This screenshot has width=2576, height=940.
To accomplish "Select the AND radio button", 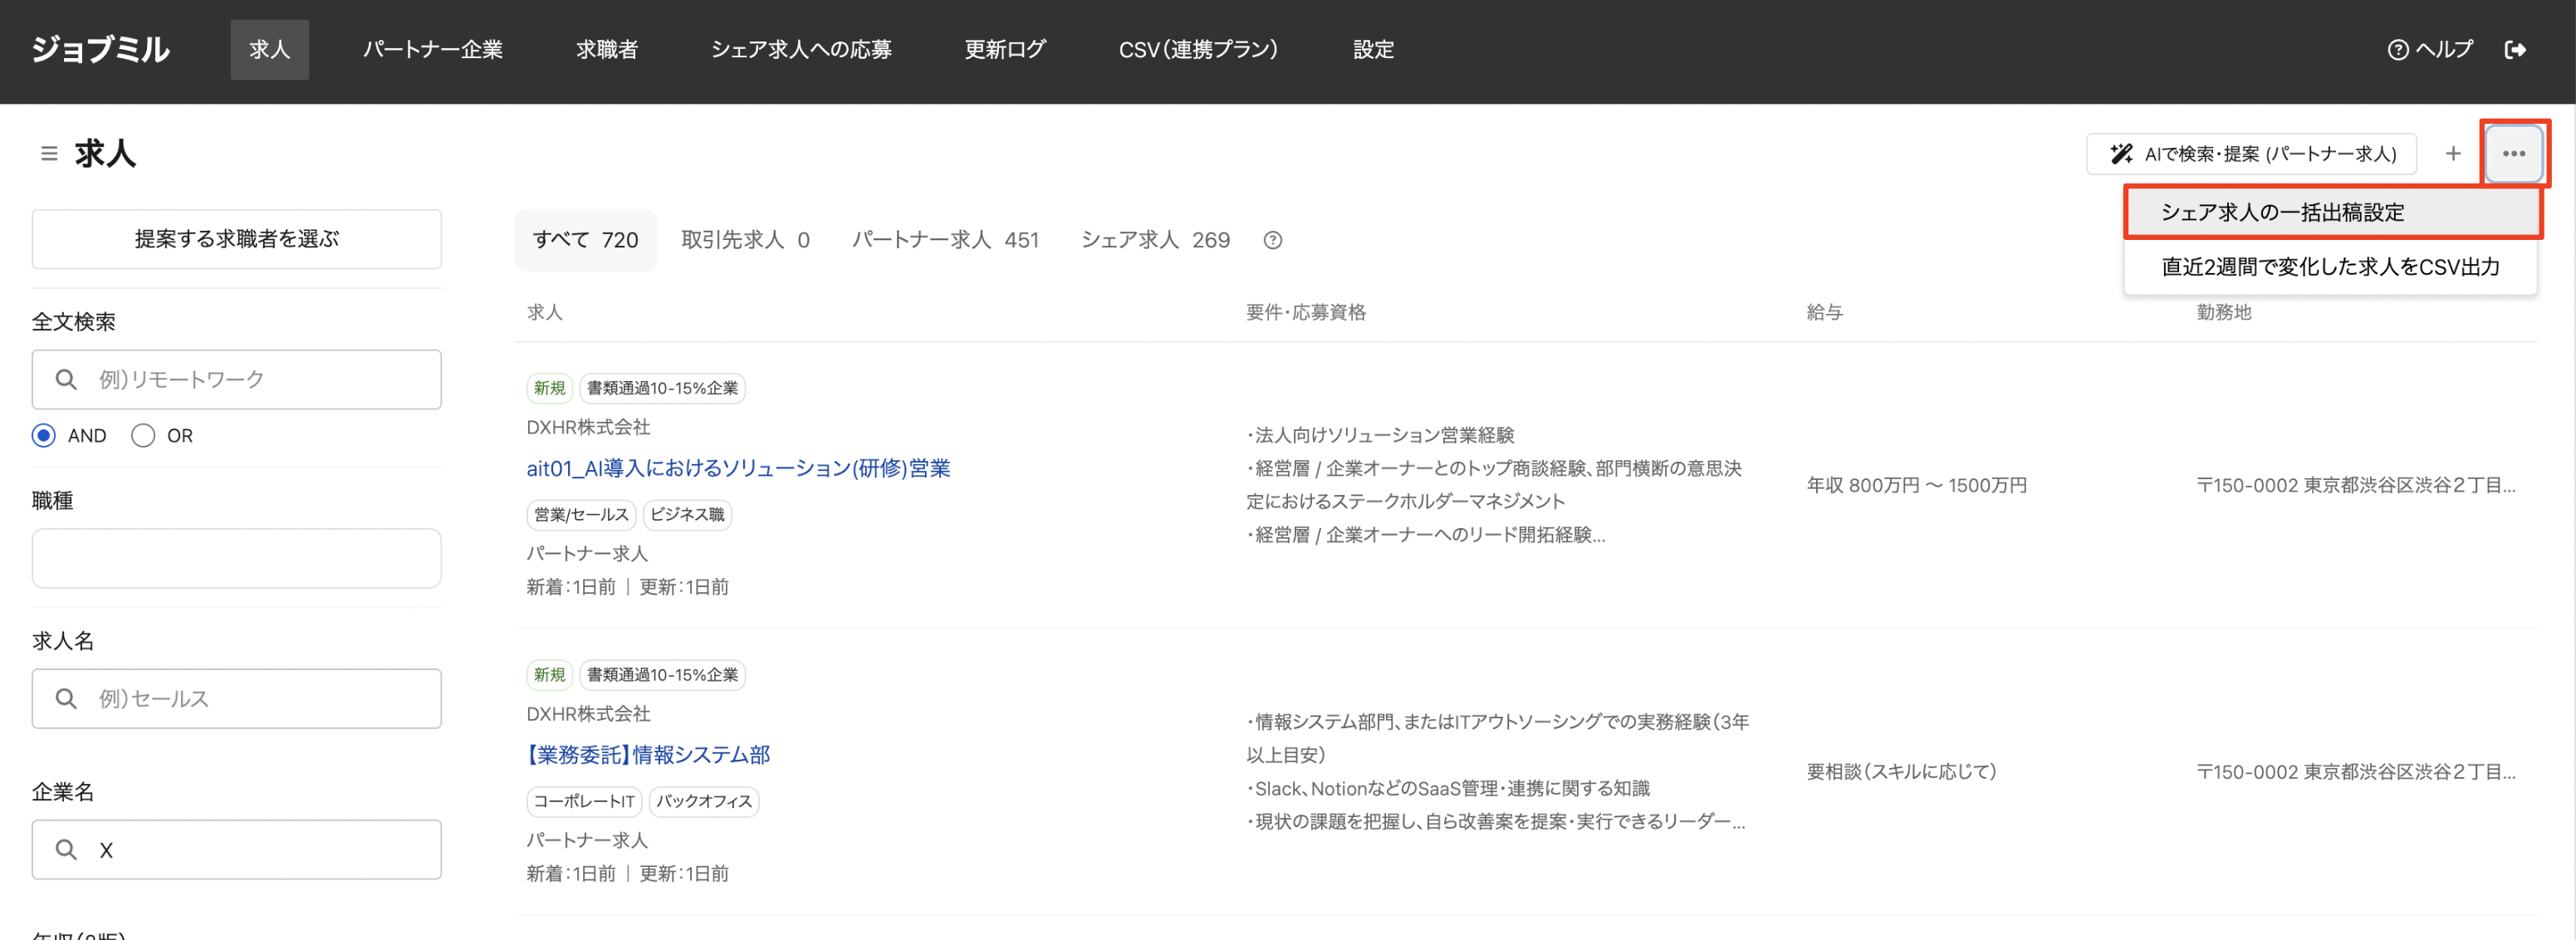I will pyautogui.click(x=44, y=436).
